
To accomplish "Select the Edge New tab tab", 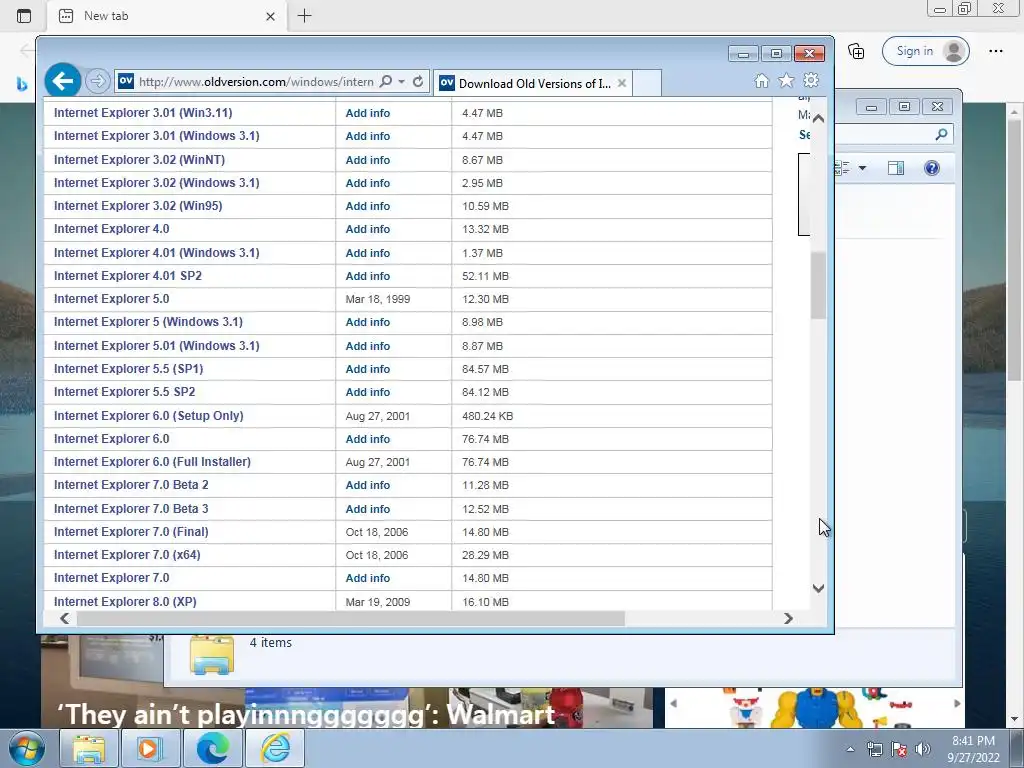I will tap(167, 16).
